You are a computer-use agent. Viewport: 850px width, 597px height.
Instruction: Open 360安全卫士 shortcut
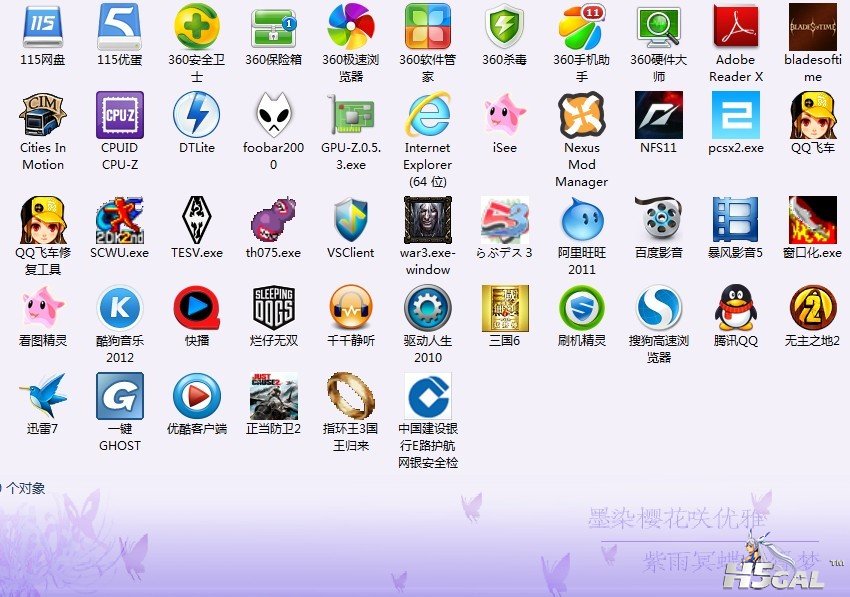click(197, 25)
